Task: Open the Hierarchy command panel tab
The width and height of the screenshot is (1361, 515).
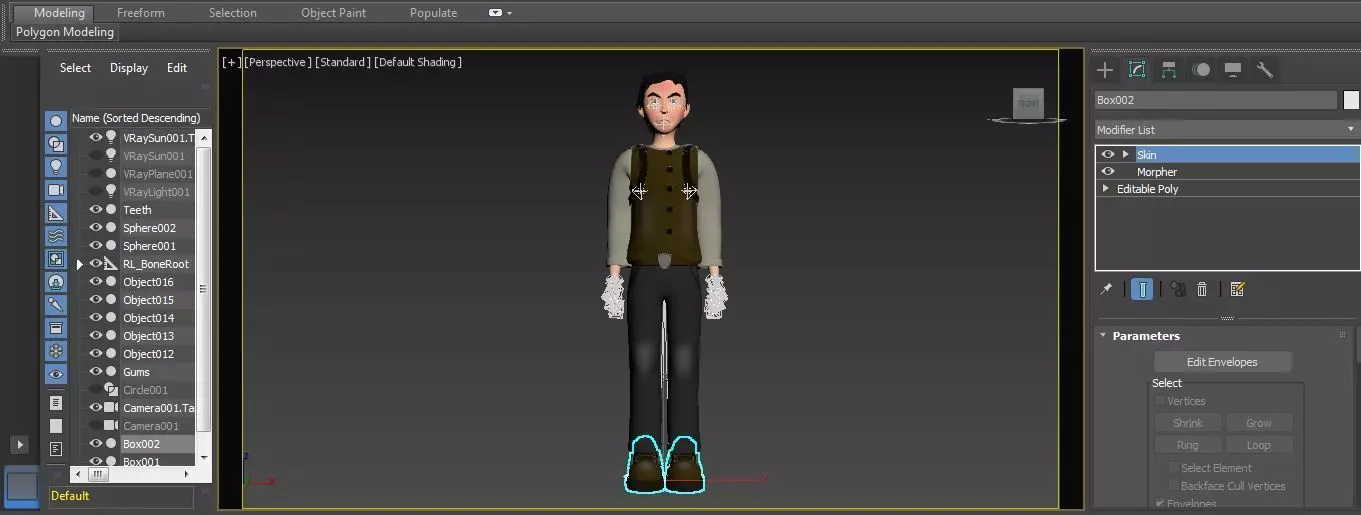Action: click(x=1169, y=69)
